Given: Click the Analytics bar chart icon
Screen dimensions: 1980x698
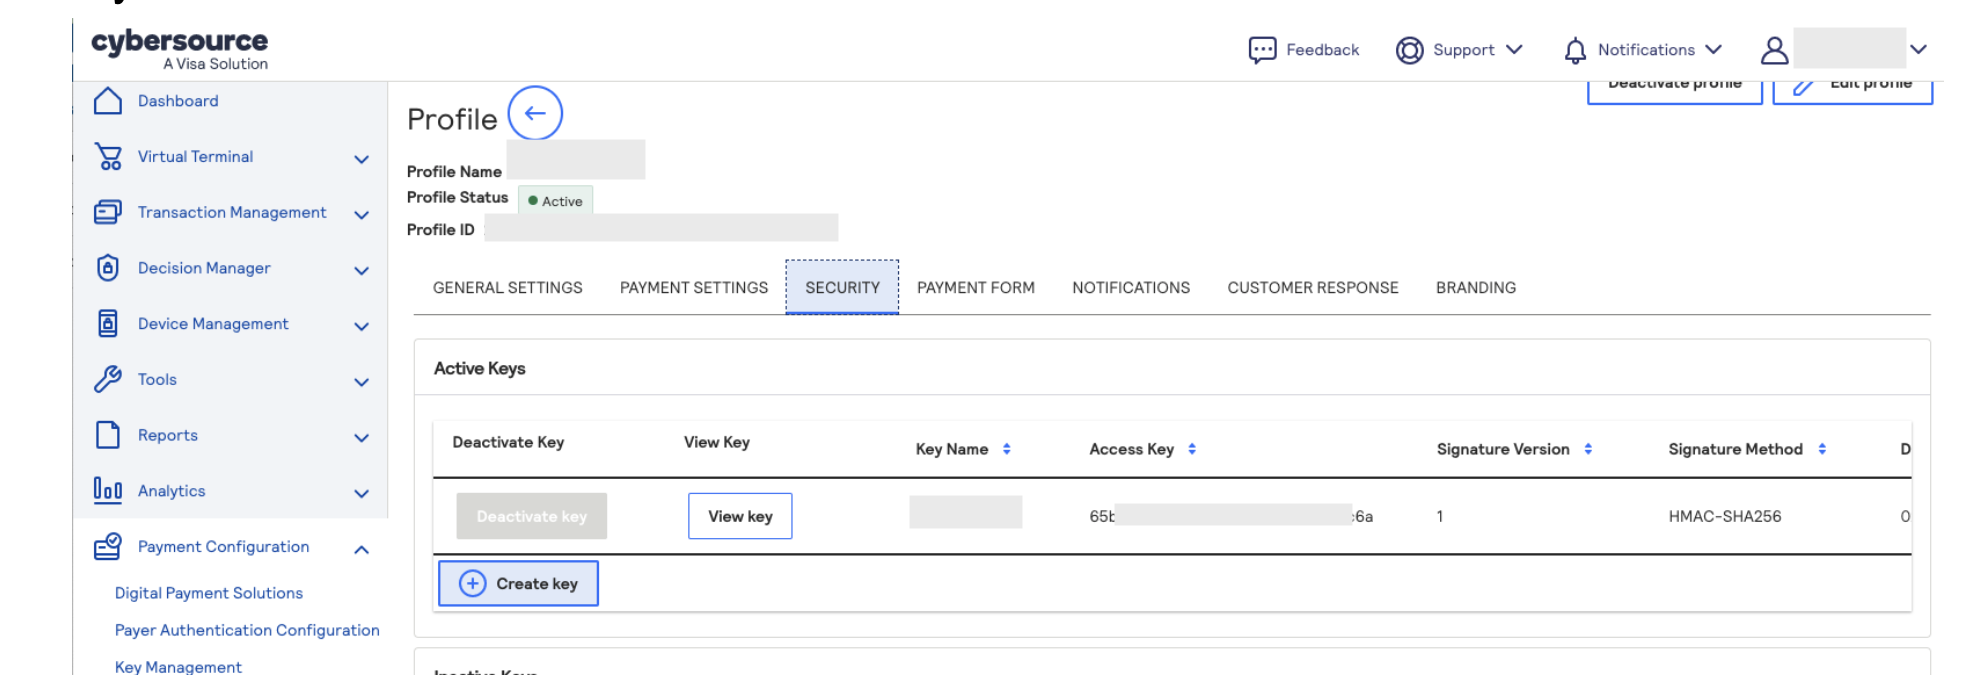Looking at the screenshot, I should tap(108, 490).
